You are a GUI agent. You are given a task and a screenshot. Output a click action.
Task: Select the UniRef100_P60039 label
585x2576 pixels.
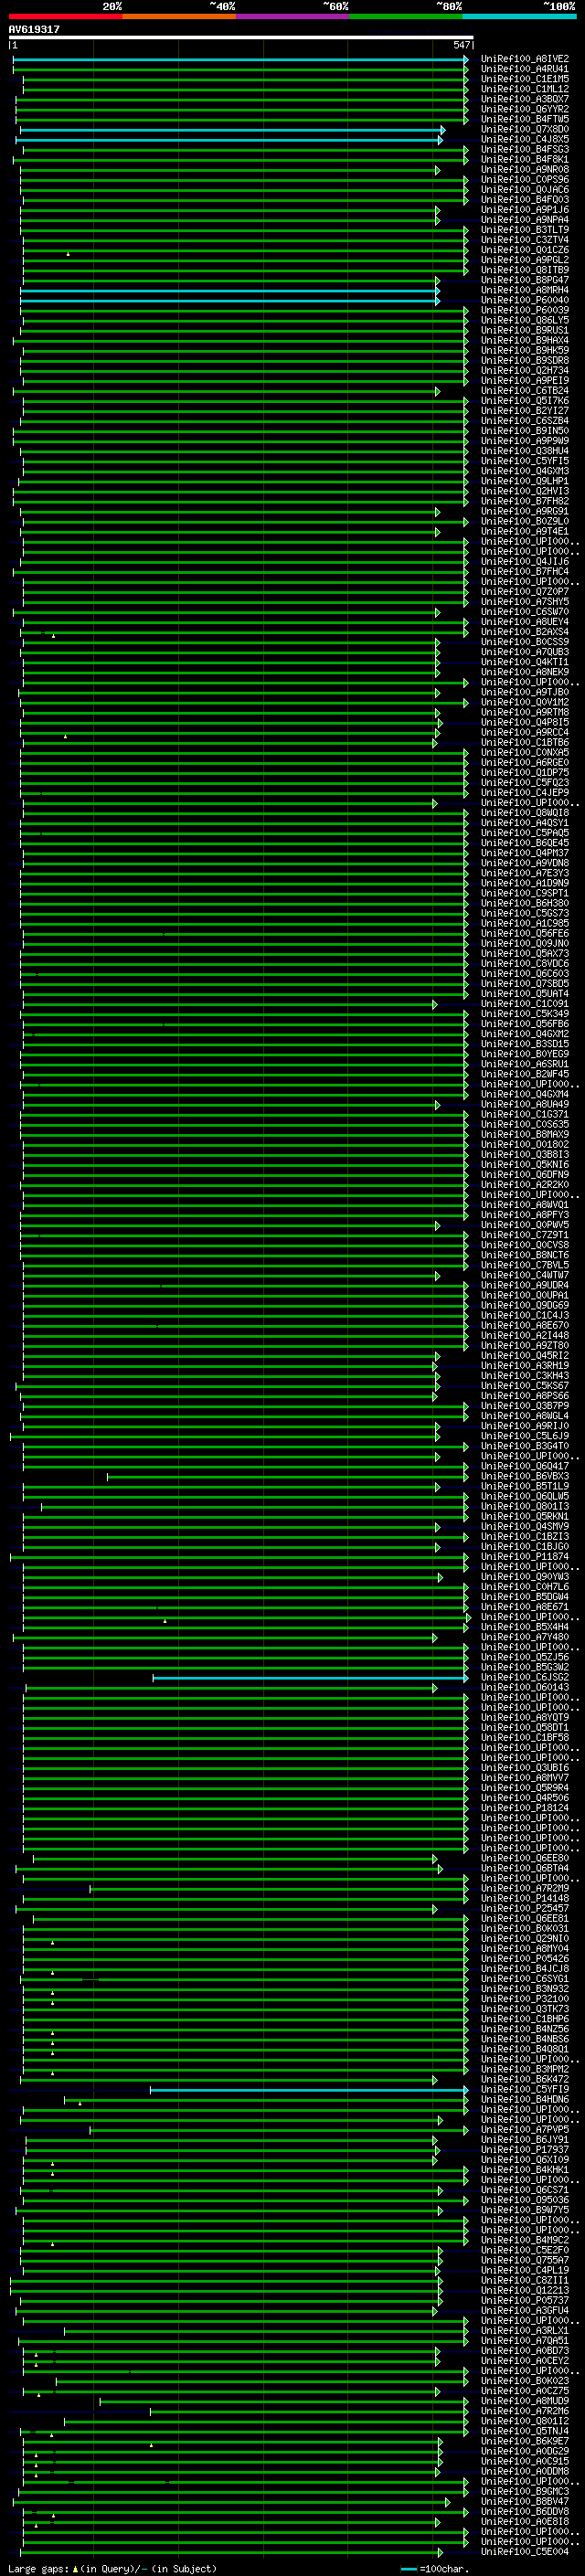click(x=525, y=310)
